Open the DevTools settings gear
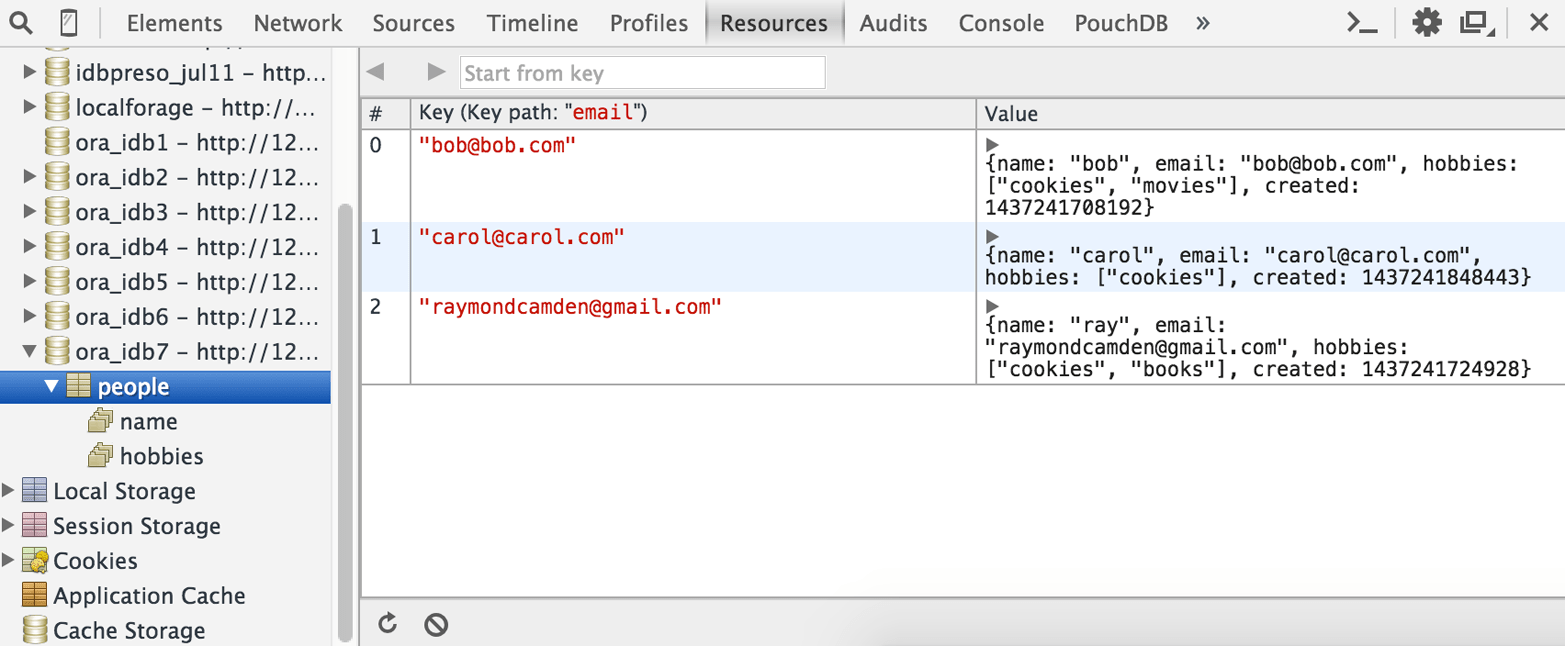Screen dimensions: 1565x646 tap(1427, 21)
